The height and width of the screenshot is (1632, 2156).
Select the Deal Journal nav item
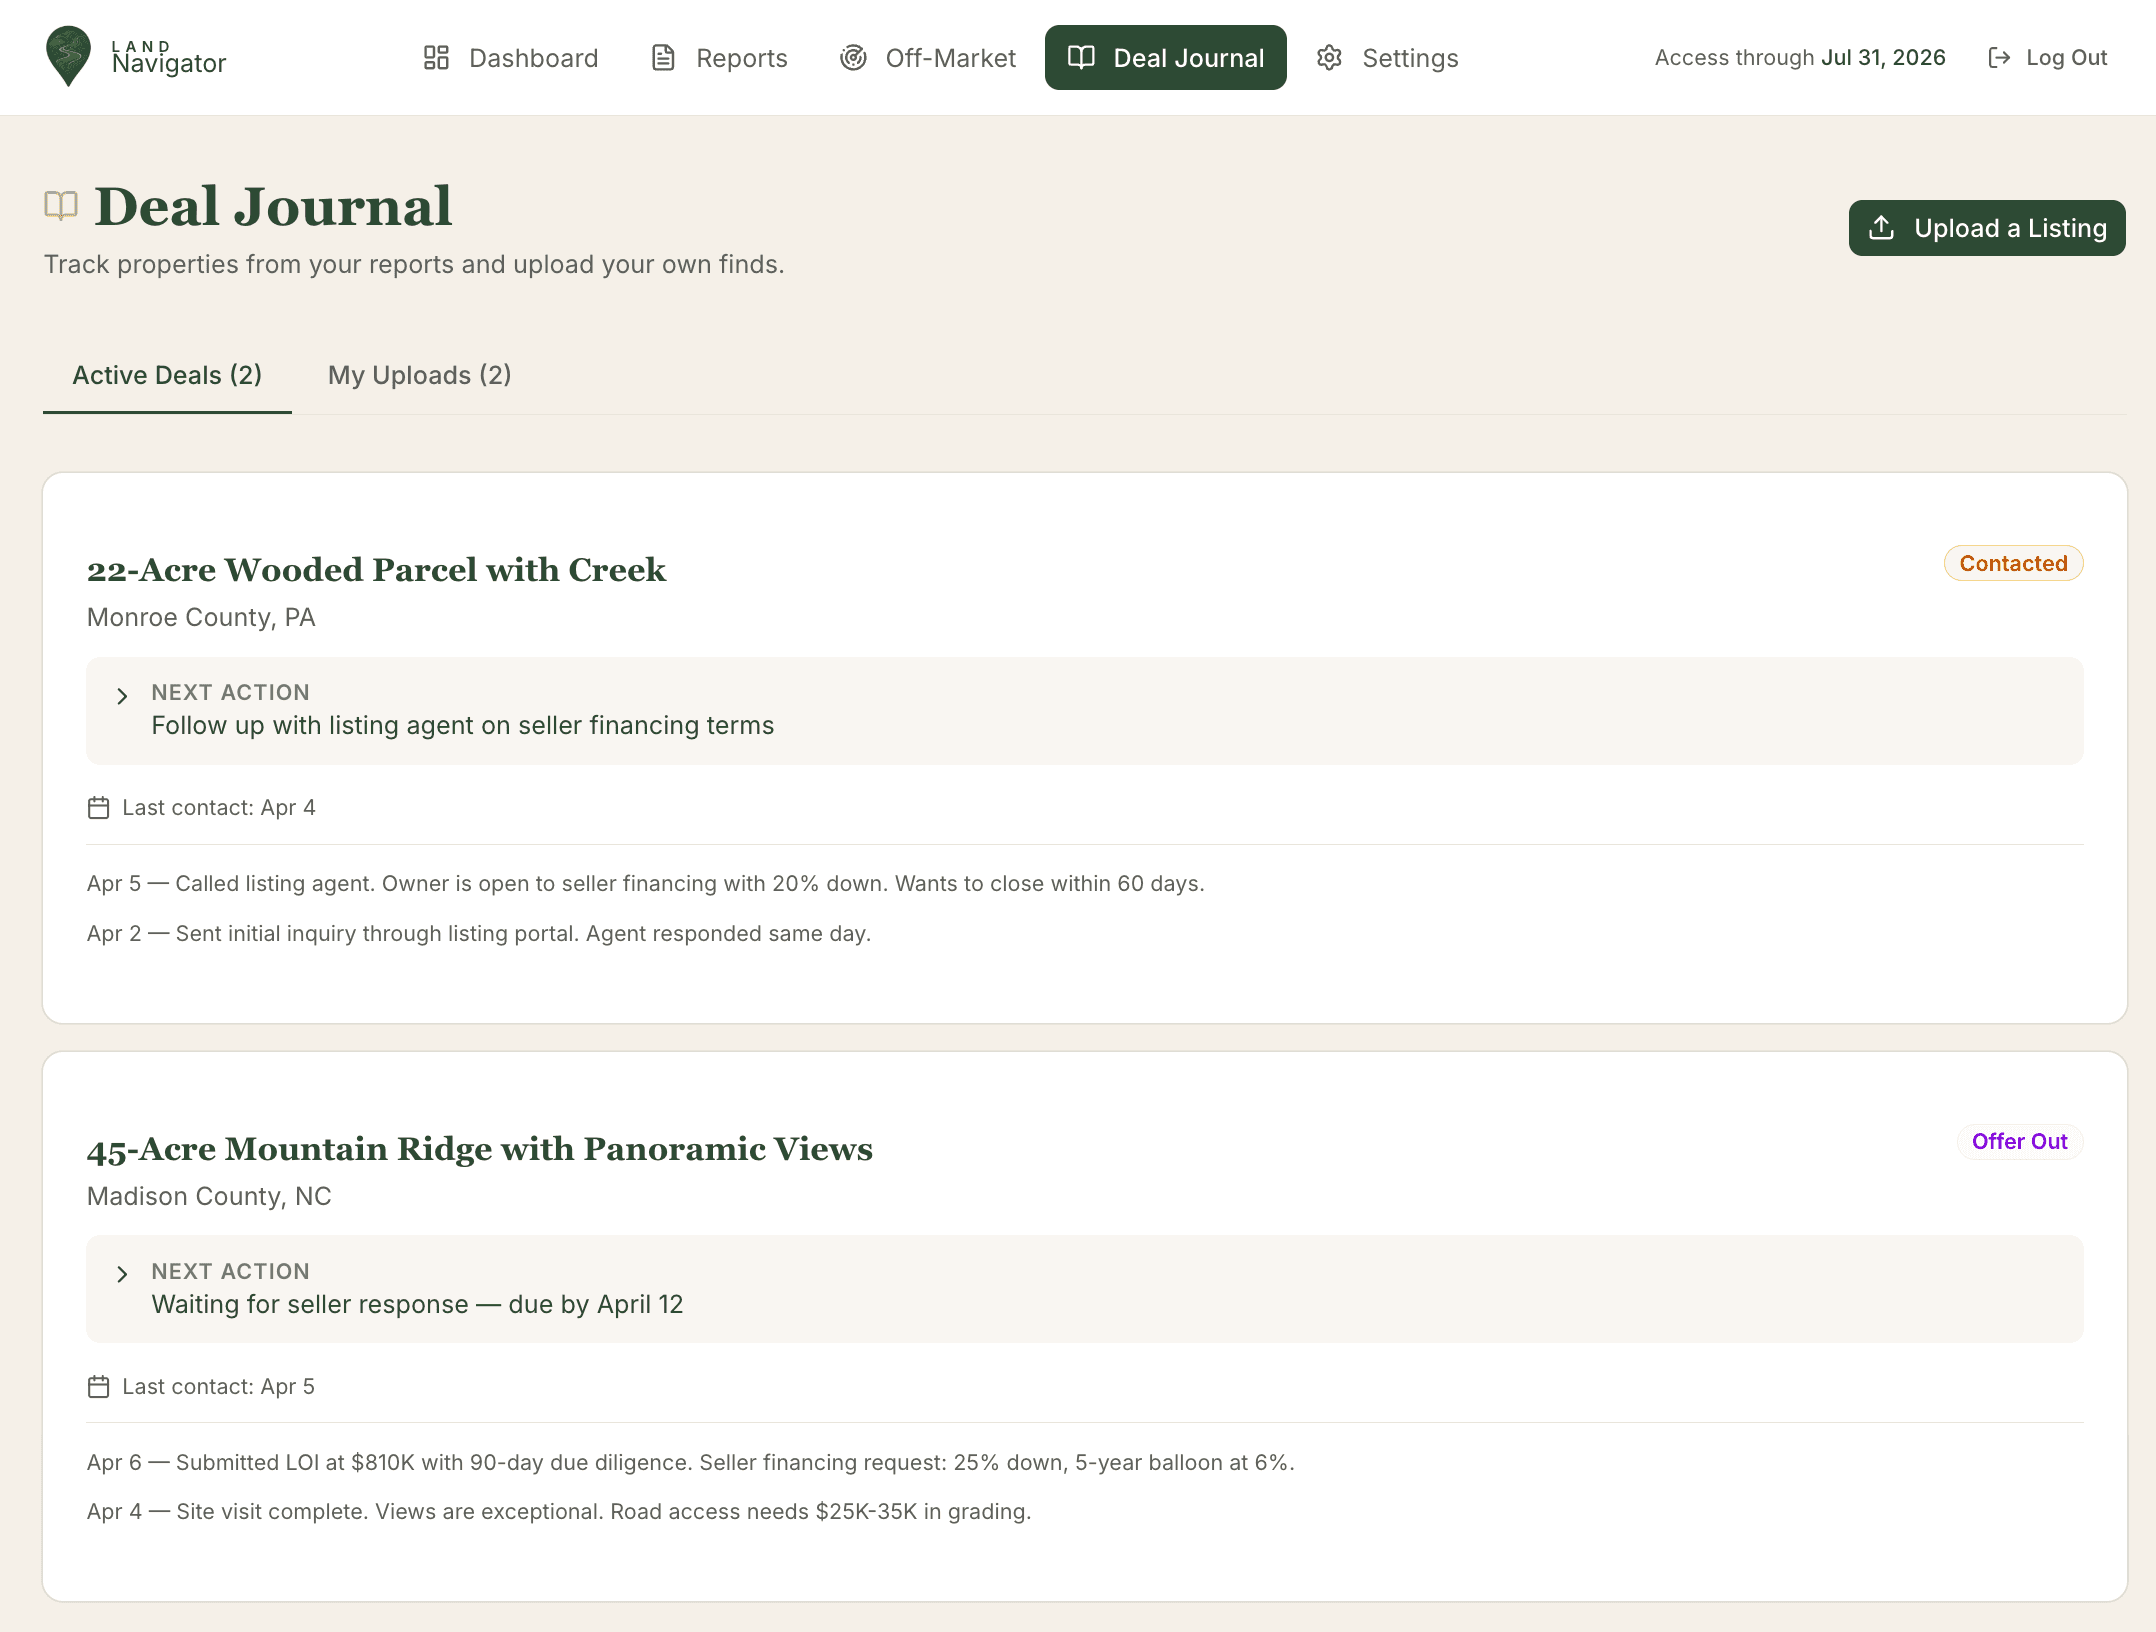coord(1166,58)
